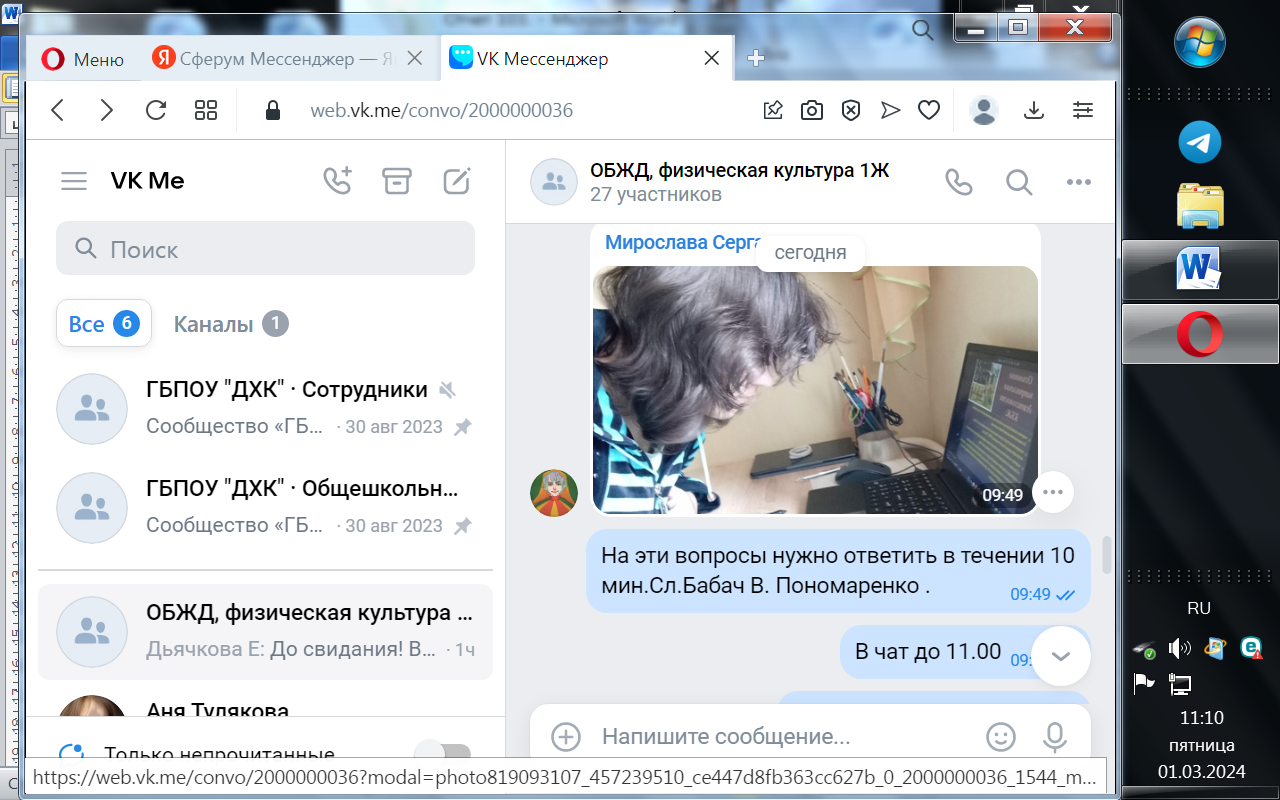This screenshot has width=1280, height=800.
Task: Record a voice message with microphone icon
Action: 1054,737
